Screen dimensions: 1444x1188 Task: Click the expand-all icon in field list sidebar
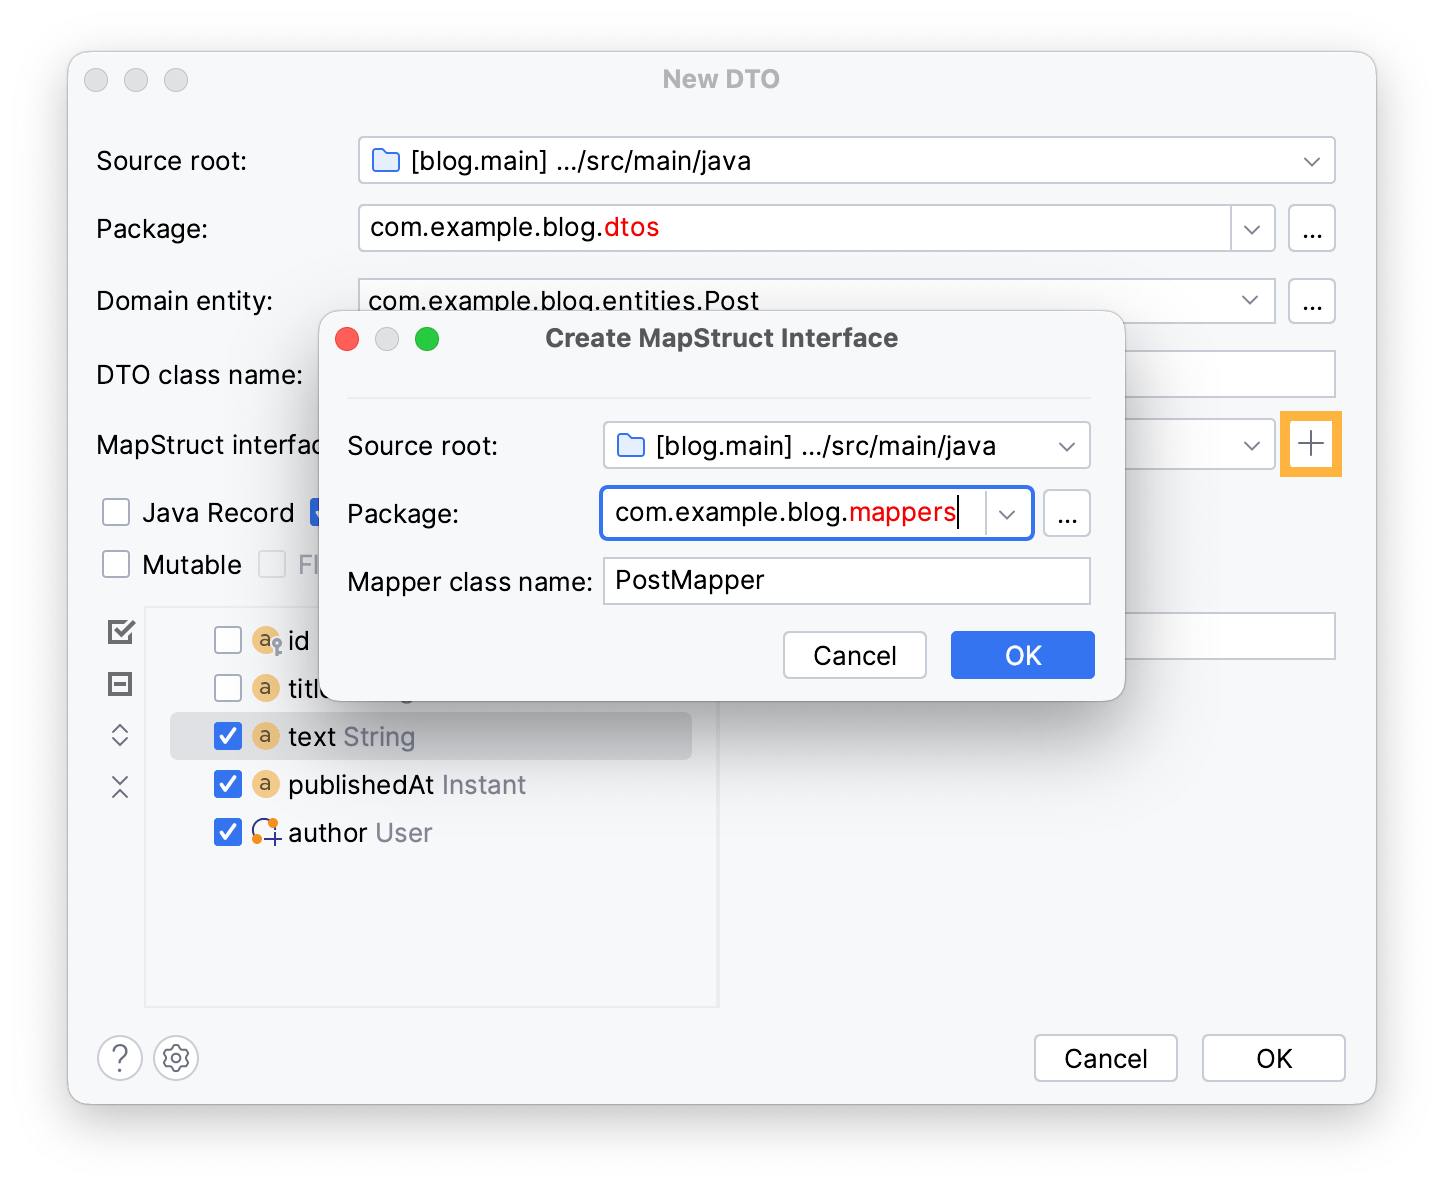119,735
